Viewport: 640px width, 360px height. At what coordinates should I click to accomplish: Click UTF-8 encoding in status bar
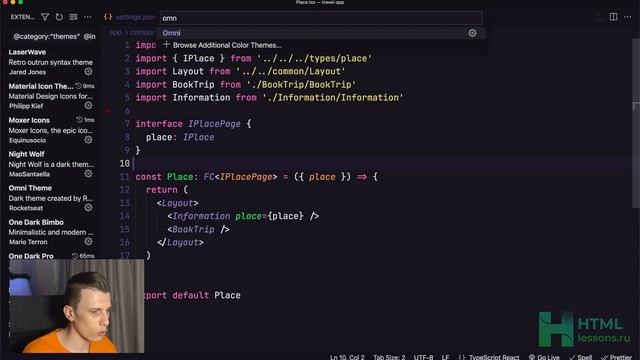coord(423,357)
